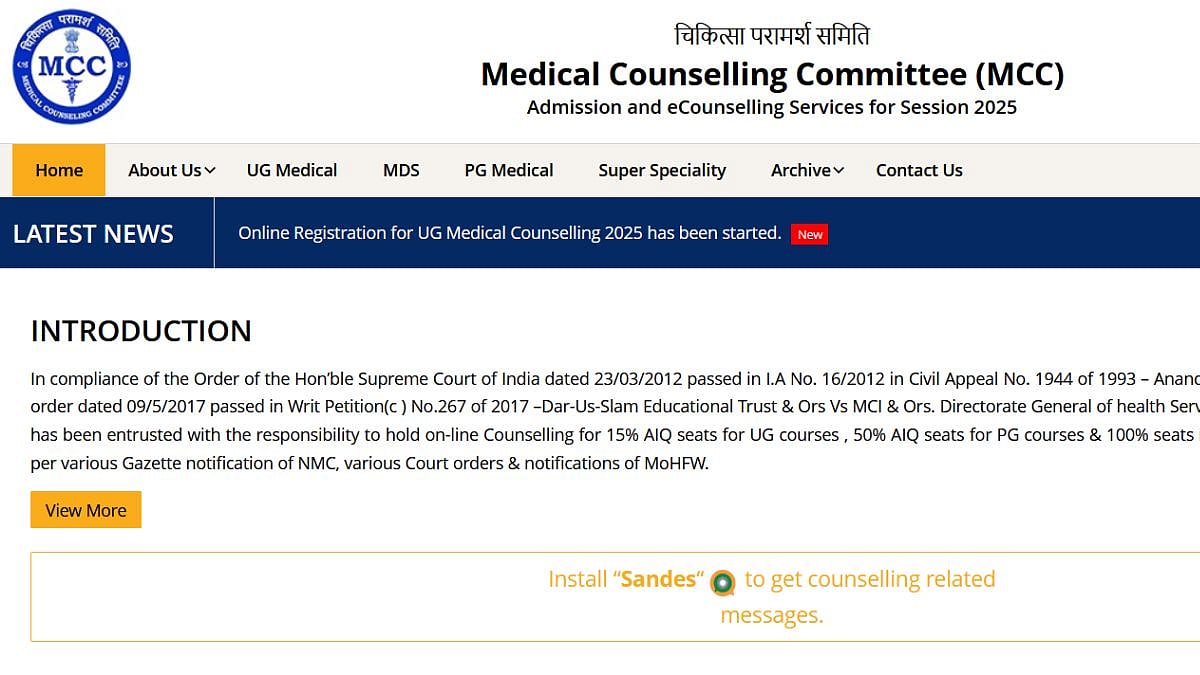1200x675 pixels.
Task: Click the LATEST NEWS banner label
Action: click(93, 233)
